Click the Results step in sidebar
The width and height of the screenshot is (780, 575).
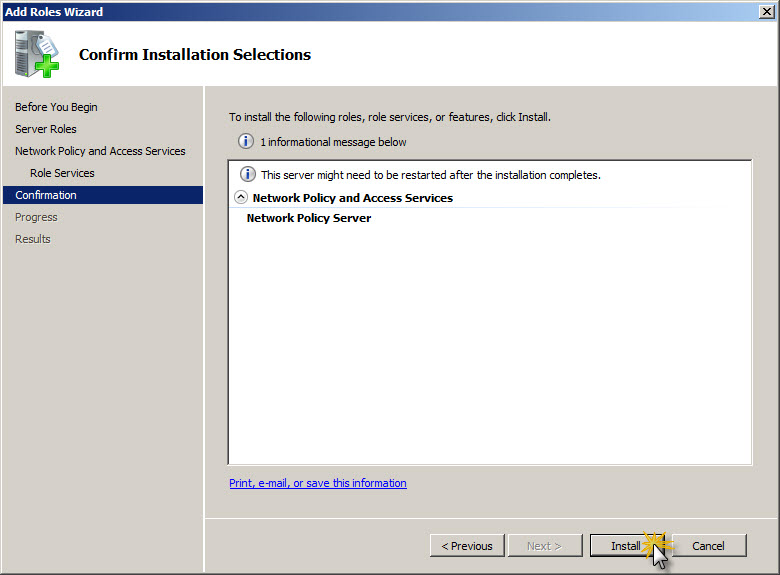33,239
